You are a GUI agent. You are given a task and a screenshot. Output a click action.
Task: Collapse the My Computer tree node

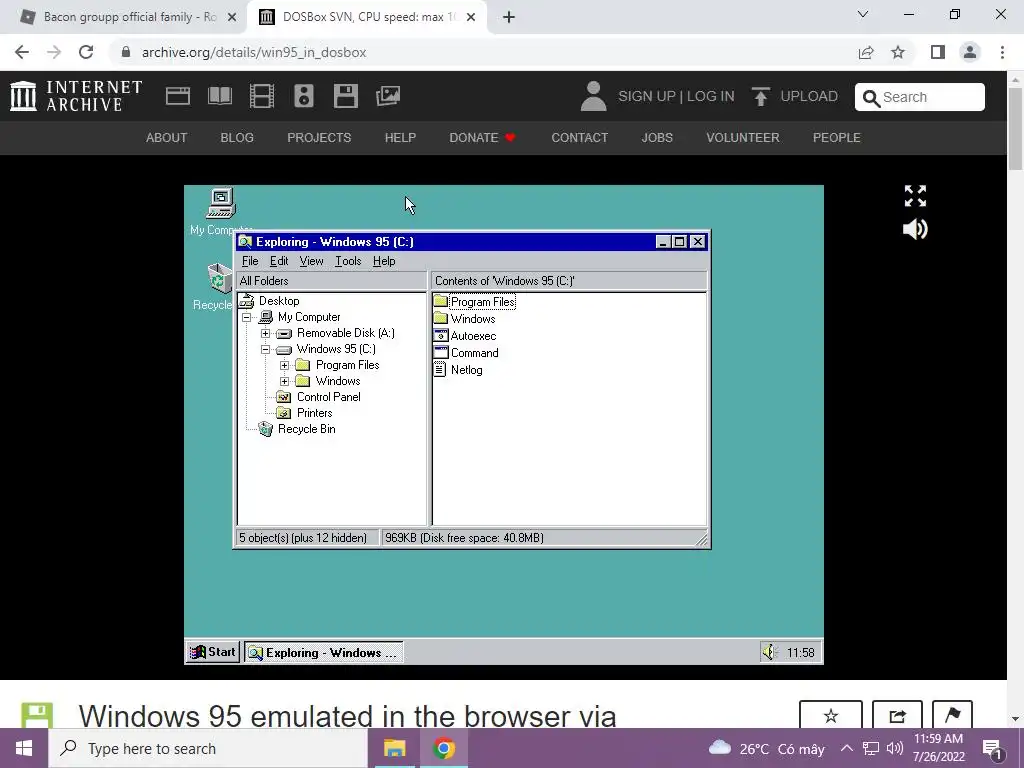point(247,317)
